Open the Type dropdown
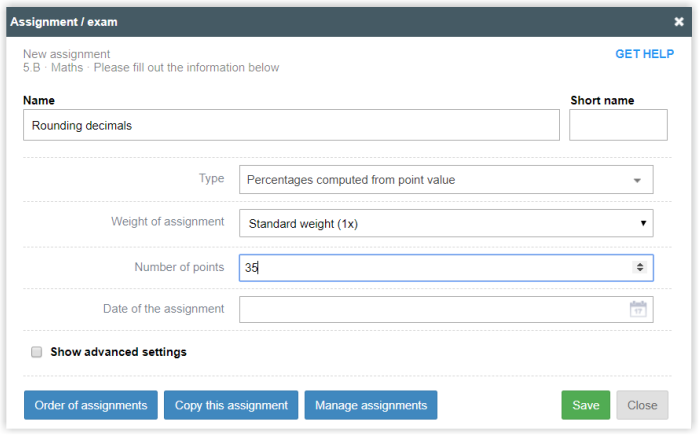 point(446,180)
